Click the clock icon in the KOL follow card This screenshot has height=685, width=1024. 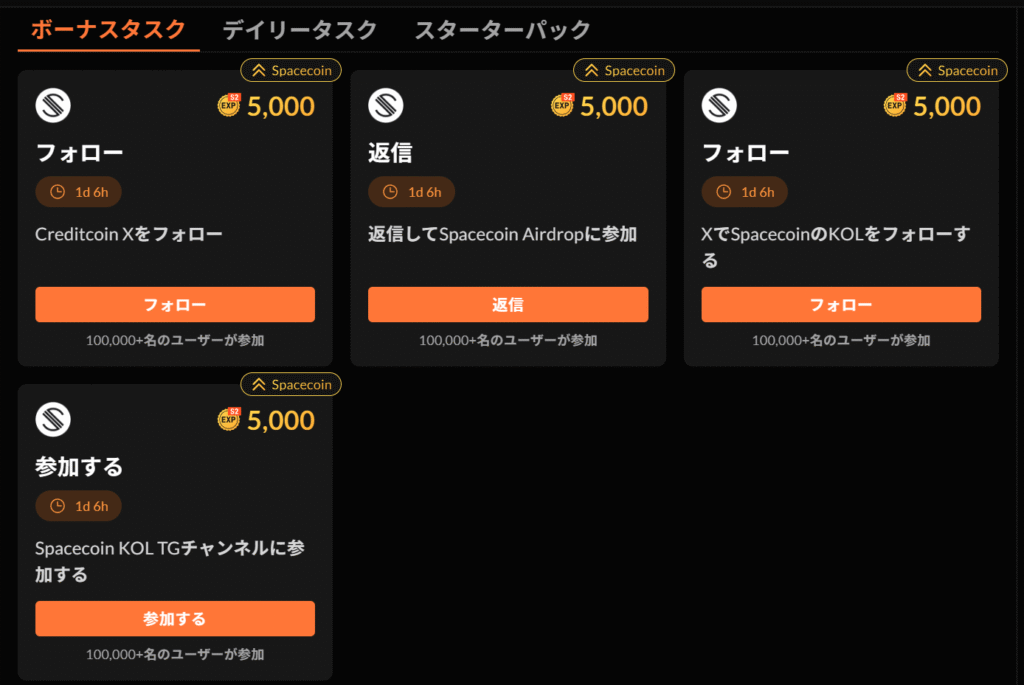click(723, 192)
